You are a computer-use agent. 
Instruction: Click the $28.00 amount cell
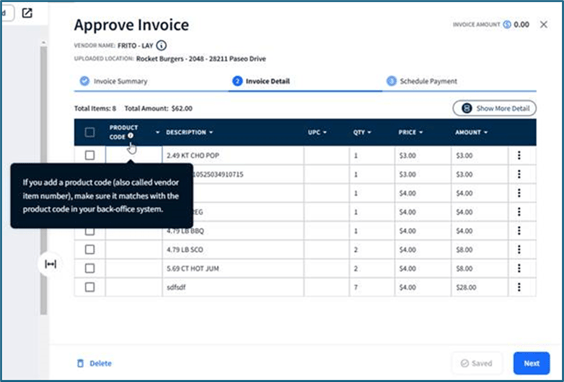[479, 287]
